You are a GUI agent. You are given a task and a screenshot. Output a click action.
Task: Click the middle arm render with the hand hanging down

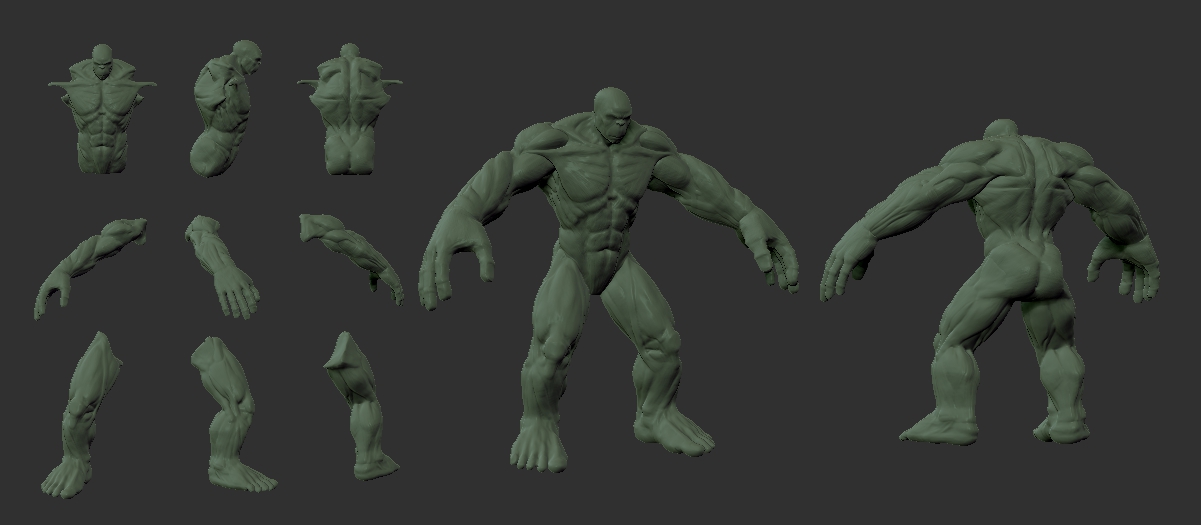point(222,266)
